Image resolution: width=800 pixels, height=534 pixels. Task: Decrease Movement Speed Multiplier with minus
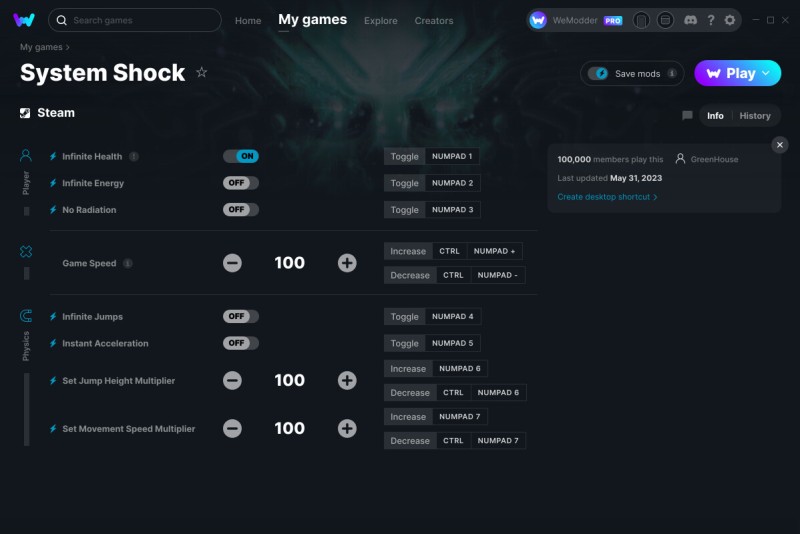click(232, 428)
